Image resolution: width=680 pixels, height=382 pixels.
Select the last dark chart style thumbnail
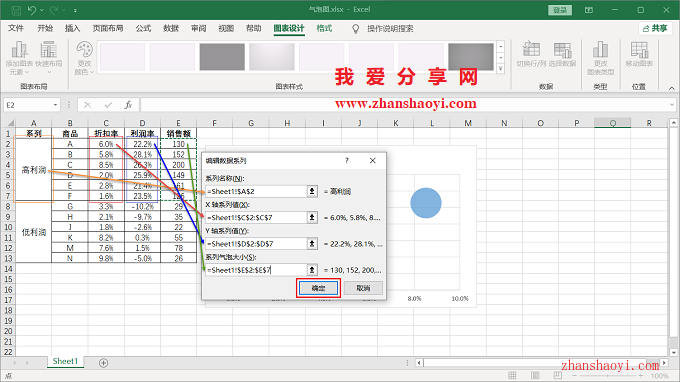[x=471, y=56]
